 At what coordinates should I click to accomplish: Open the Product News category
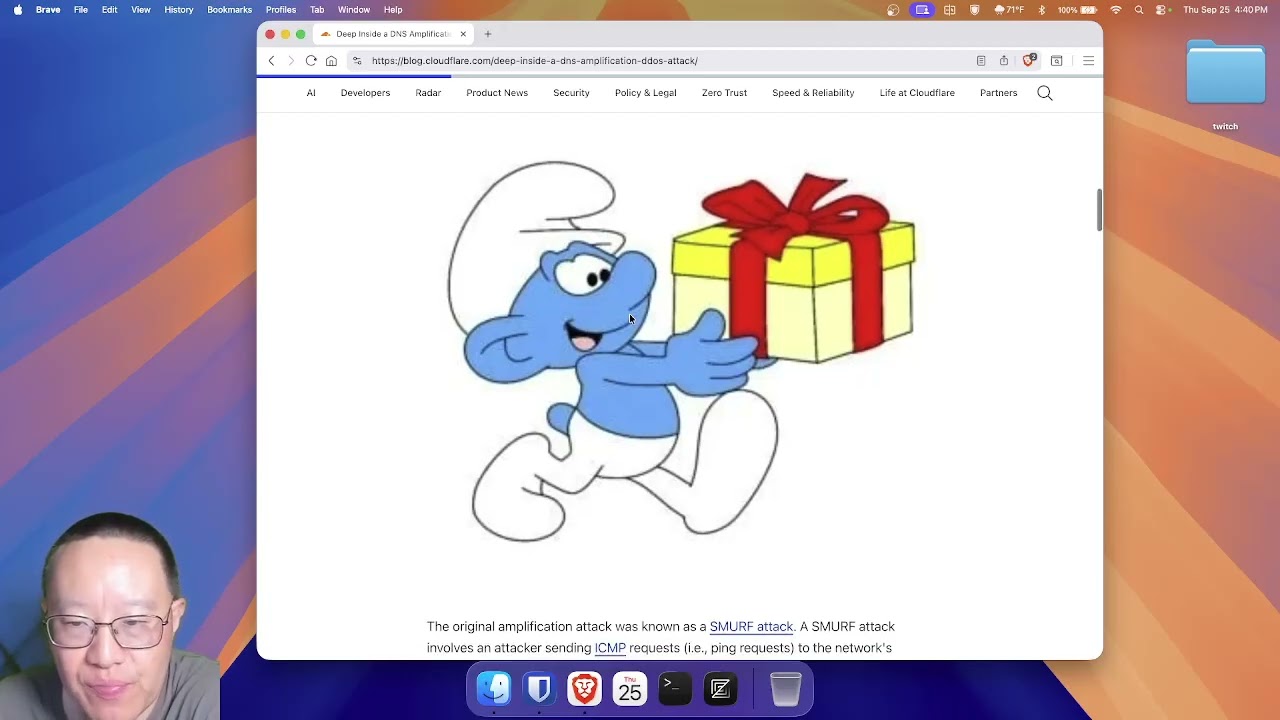pos(497,93)
